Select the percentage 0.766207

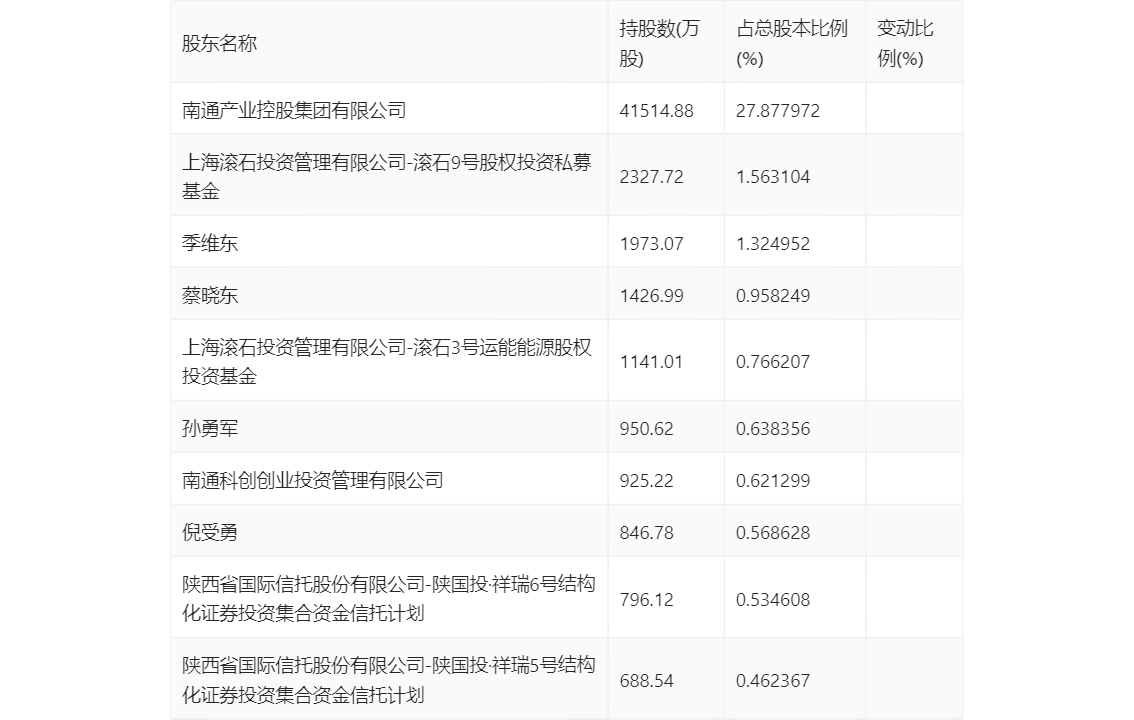[772, 361]
